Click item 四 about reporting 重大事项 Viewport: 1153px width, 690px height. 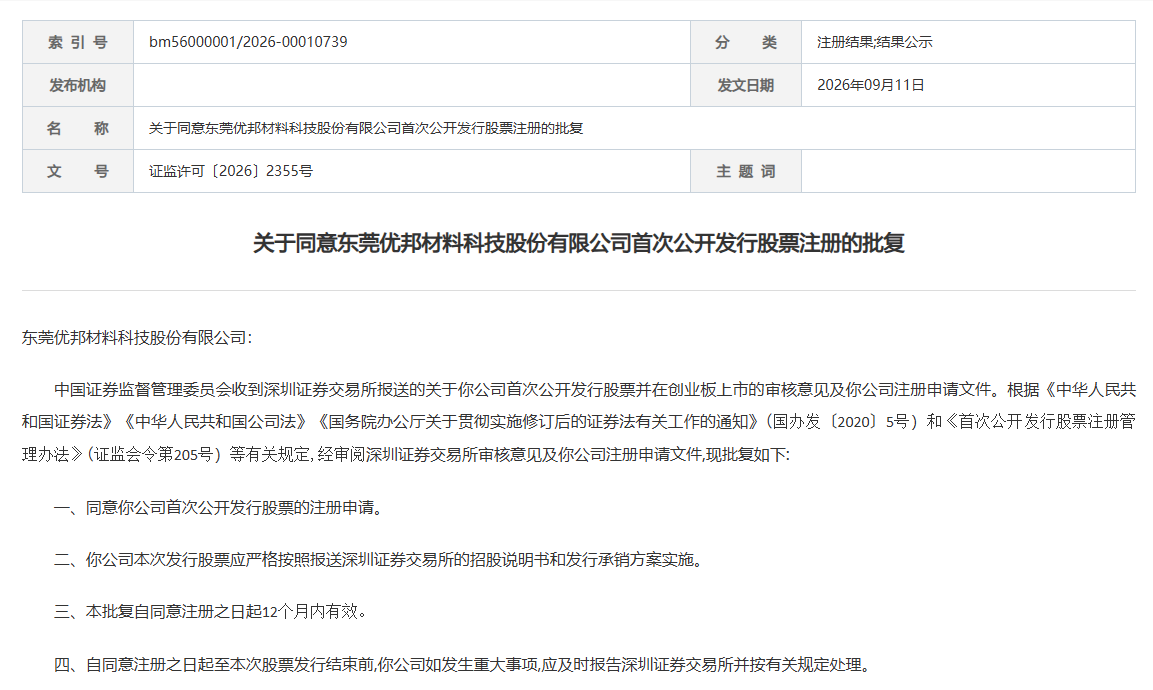[463, 665]
